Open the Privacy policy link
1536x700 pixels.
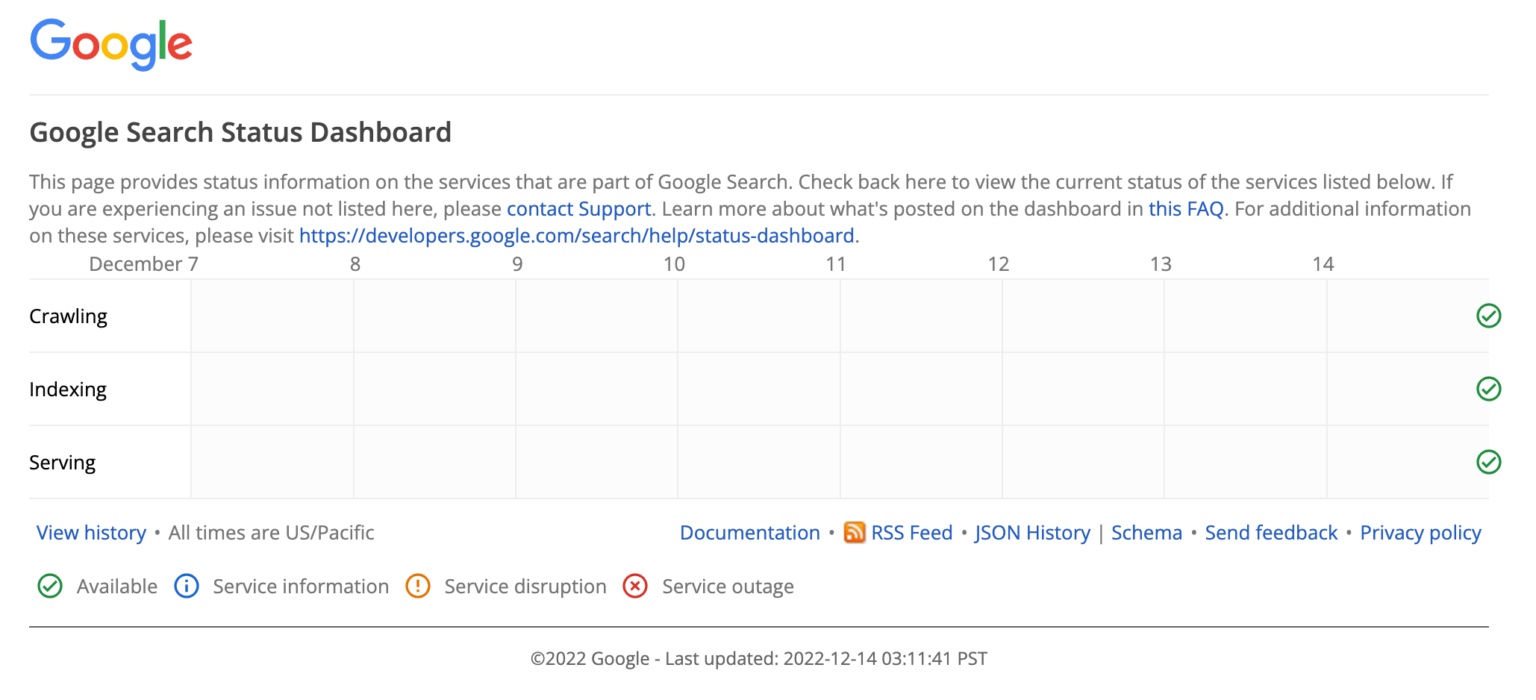coord(1420,533)
